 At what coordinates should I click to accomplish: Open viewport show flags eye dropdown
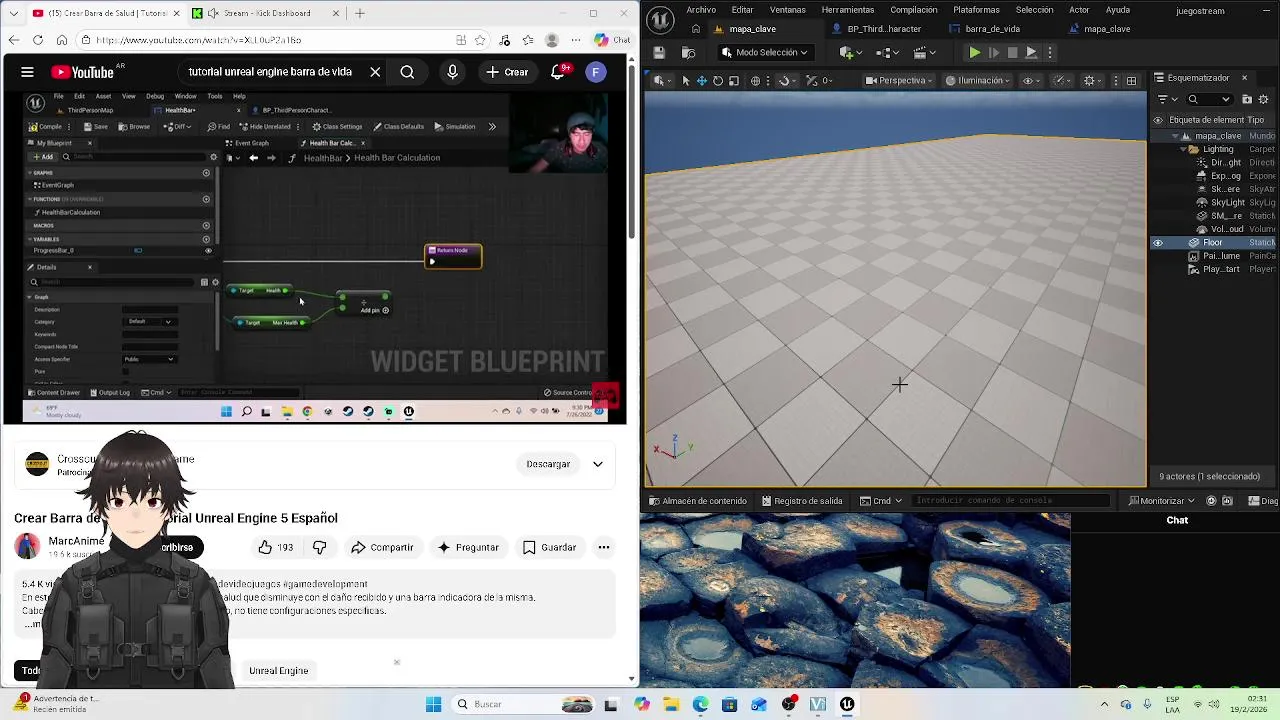(x=1031, y=81)
